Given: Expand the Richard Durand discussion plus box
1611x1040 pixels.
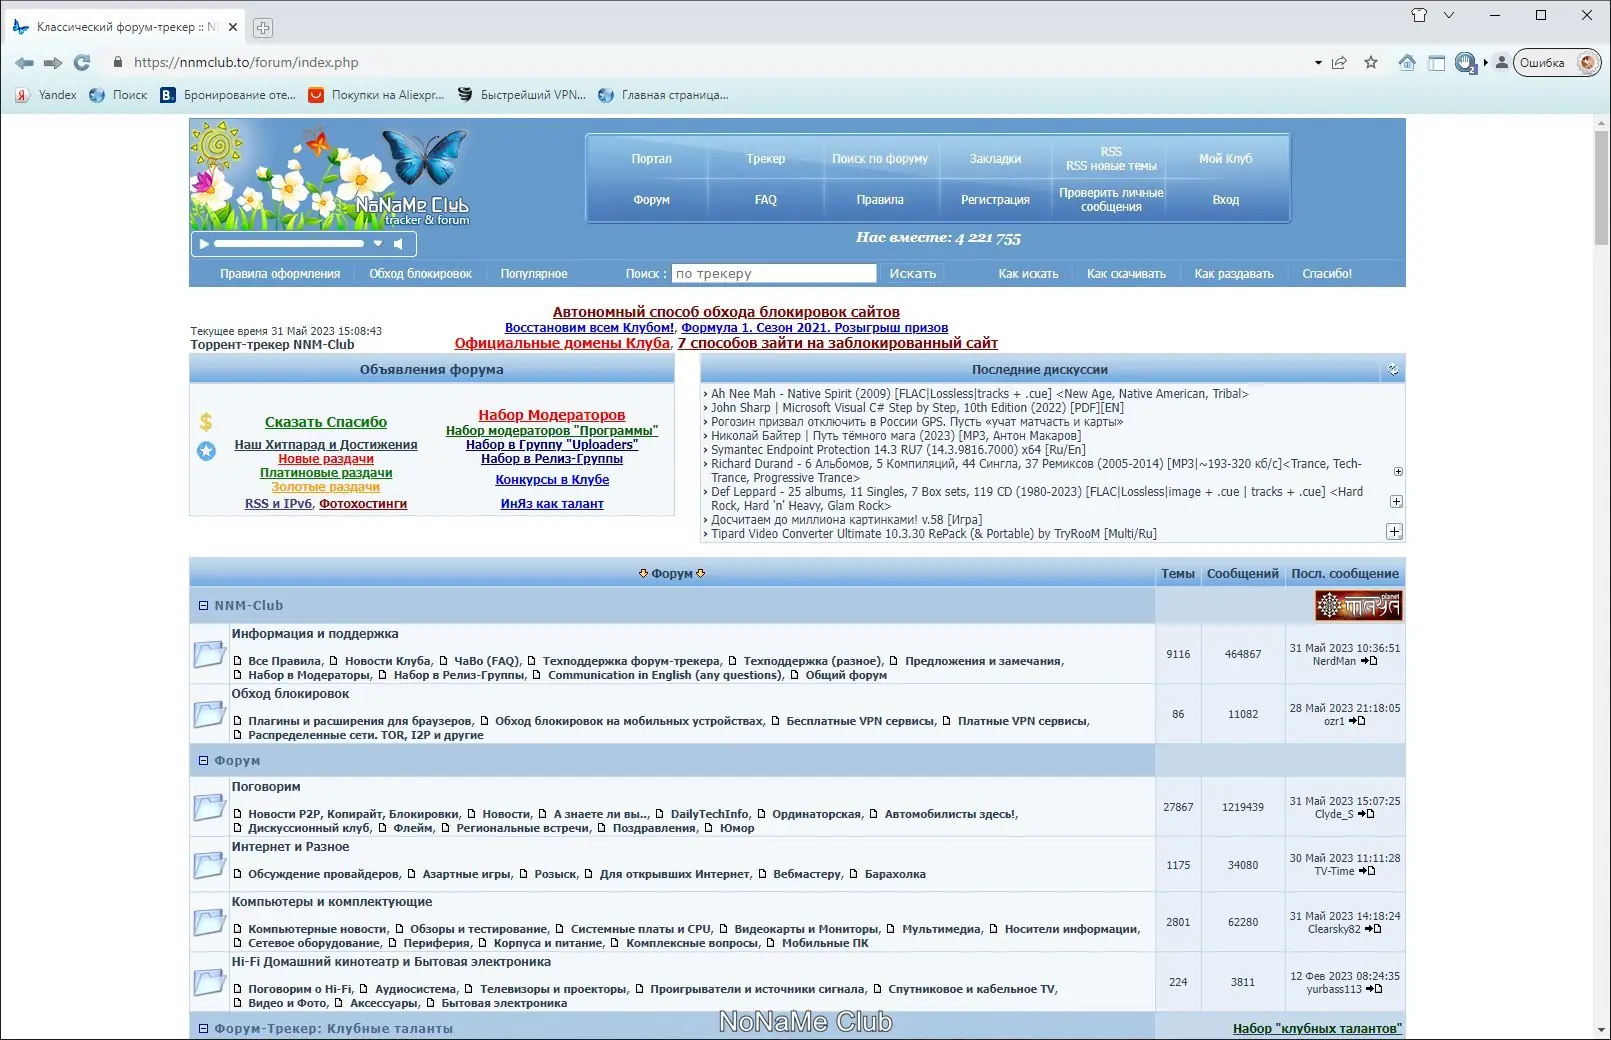Looking at the screenshot, I should [1398, 471].
